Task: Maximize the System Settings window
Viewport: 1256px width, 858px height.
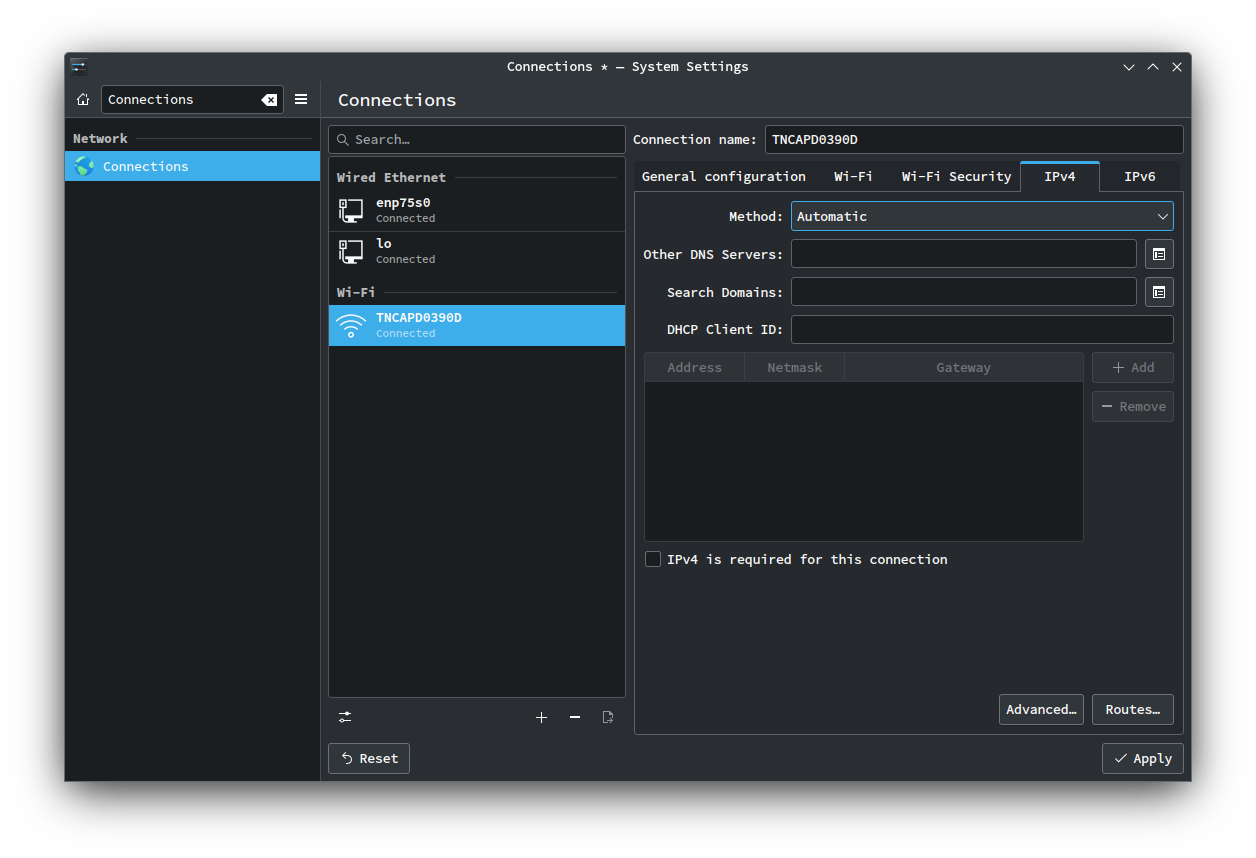Action: pos(1153,67)
